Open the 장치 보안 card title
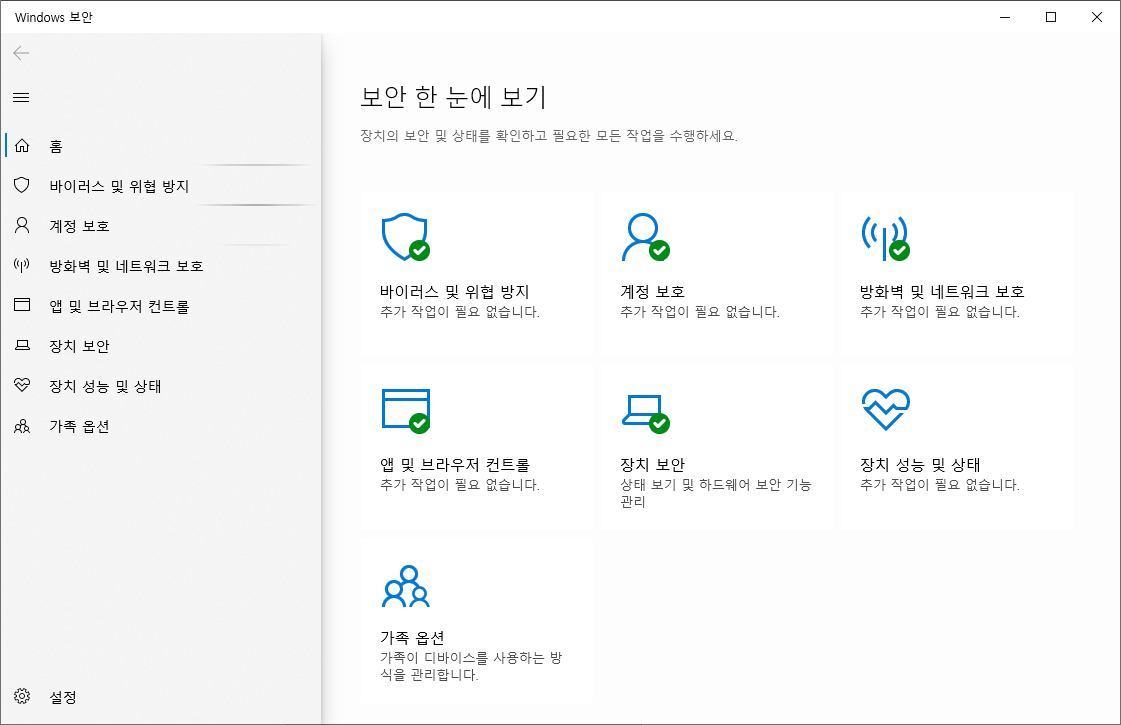The height and width of the screenshot is (725, 1121). [x=653, y=465]
